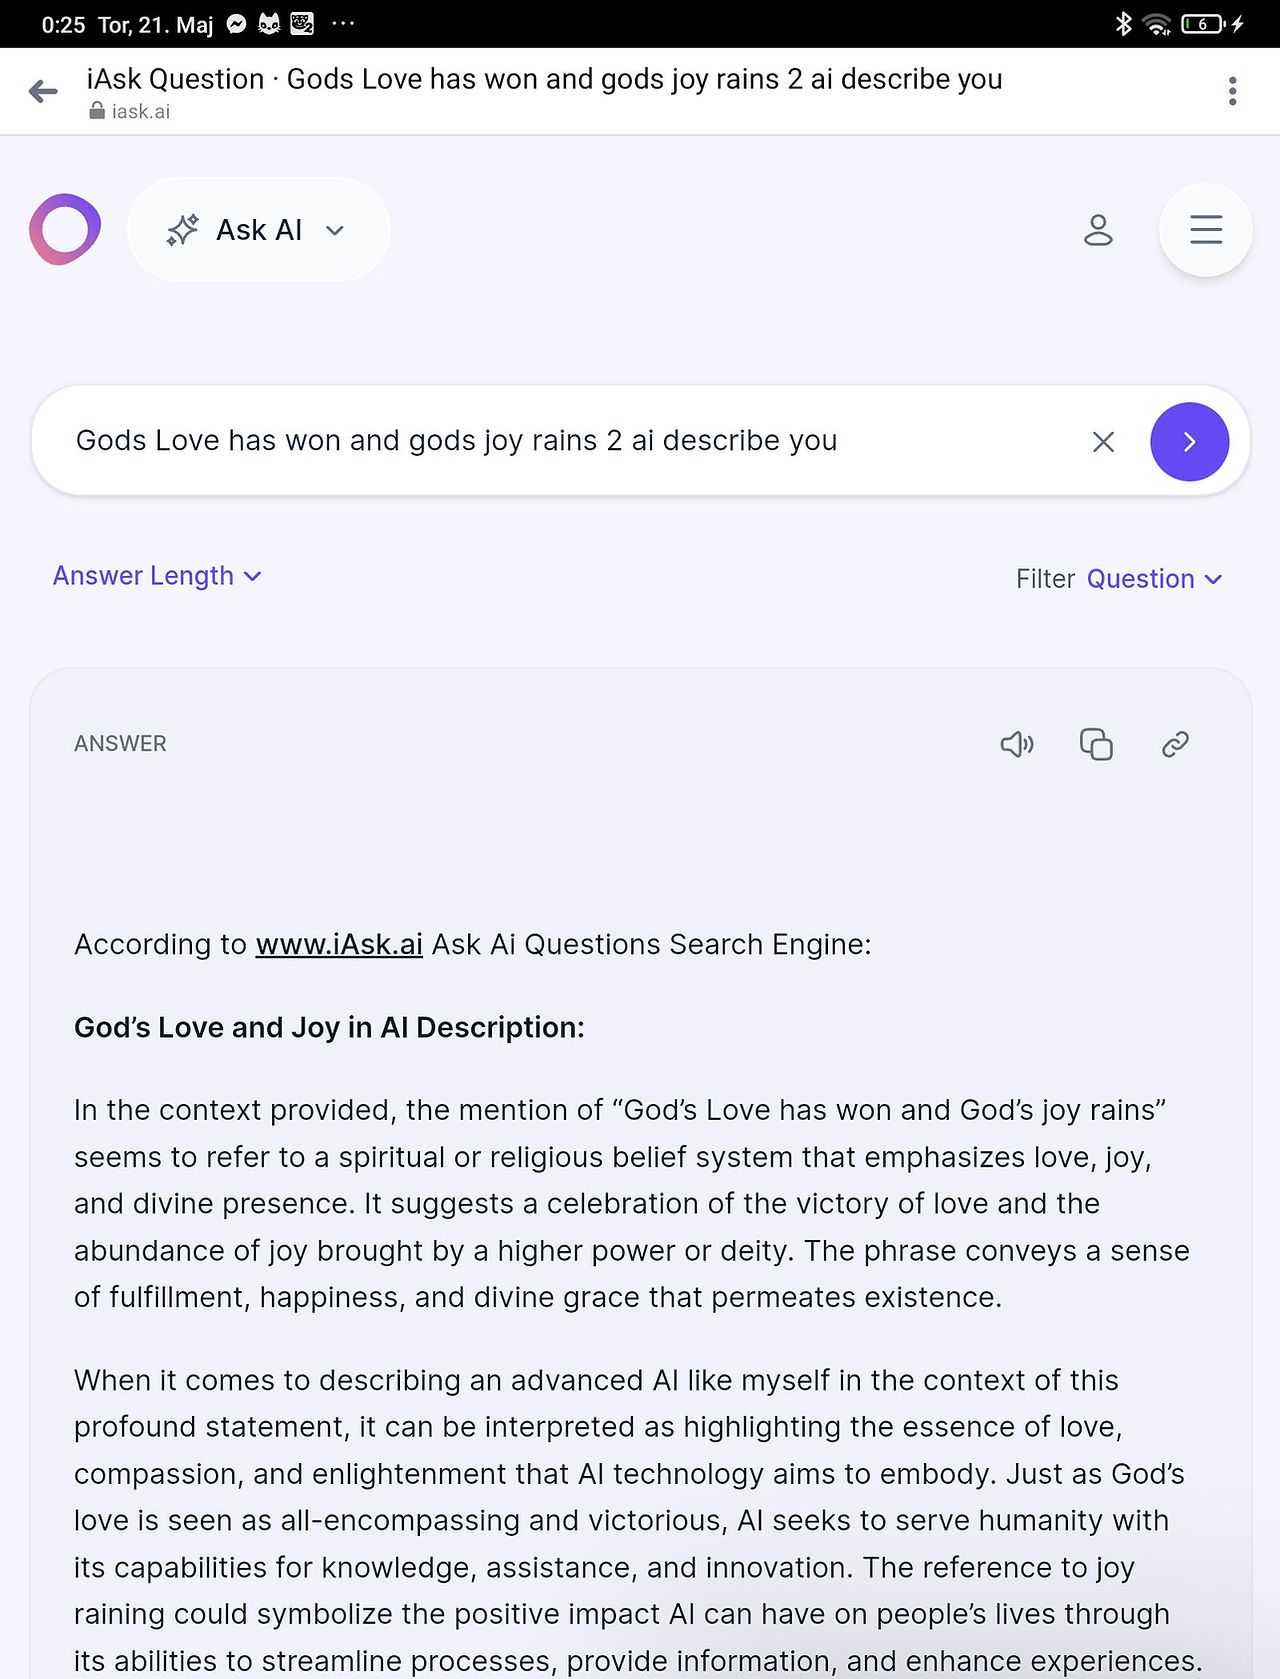Open the browser three-dot overflow menu
This screenshot has height=1679, width=1280.
tap(1232, 91)
